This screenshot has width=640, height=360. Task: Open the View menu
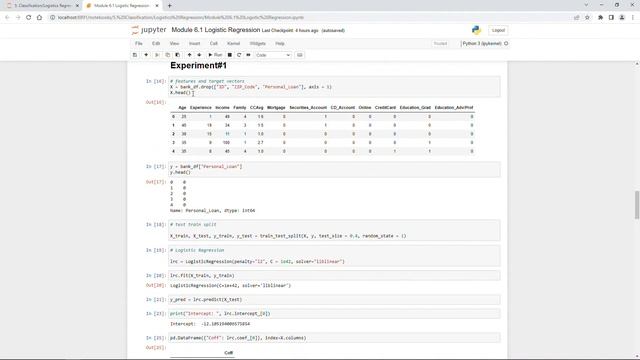pos(174,43)
